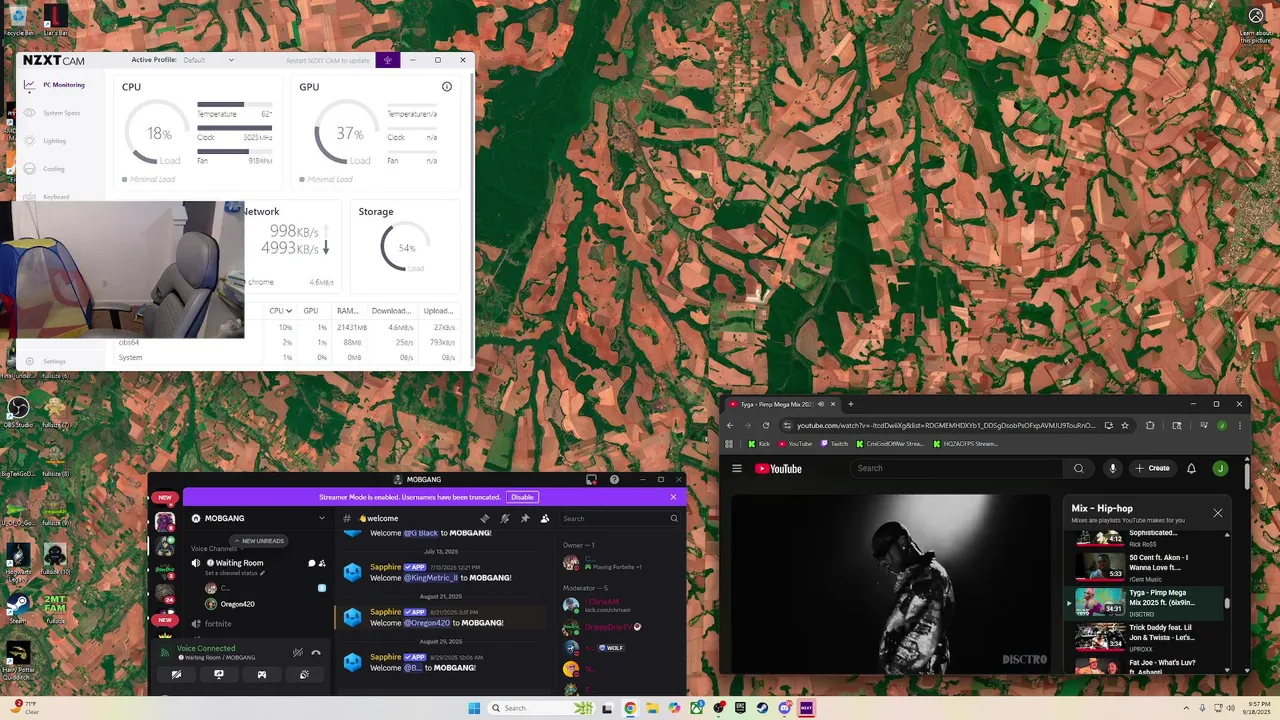Open Threads icon in Discord channel header
1280x720 pixels.
(484, 519)
